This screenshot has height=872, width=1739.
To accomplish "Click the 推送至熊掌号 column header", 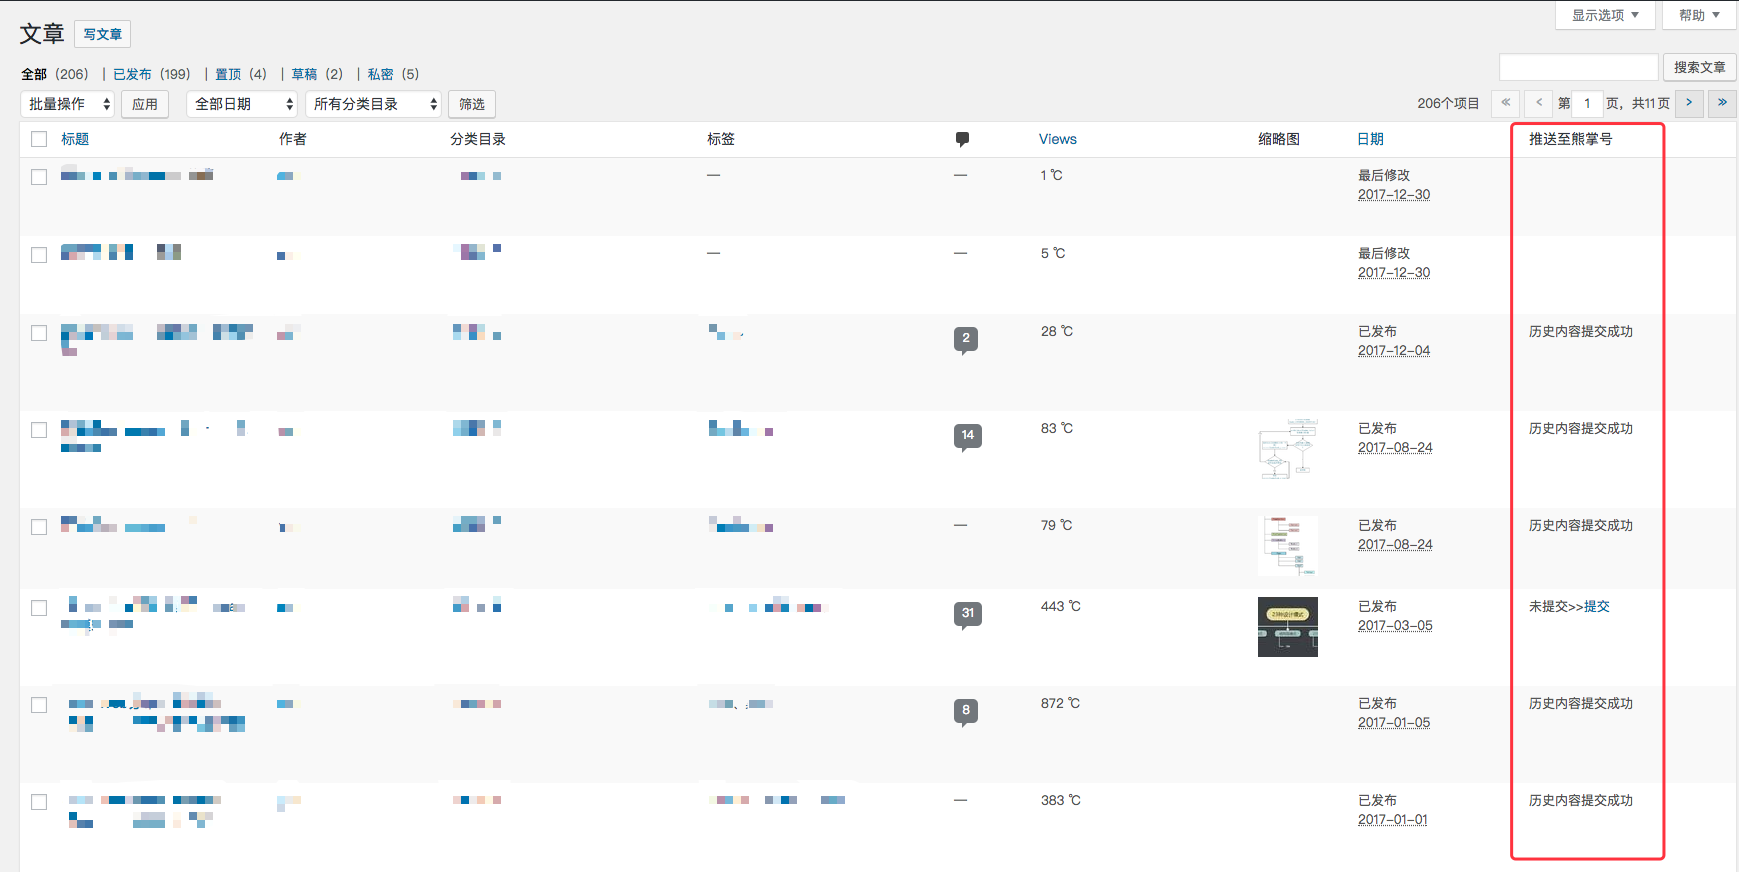I will (1571, 139).
